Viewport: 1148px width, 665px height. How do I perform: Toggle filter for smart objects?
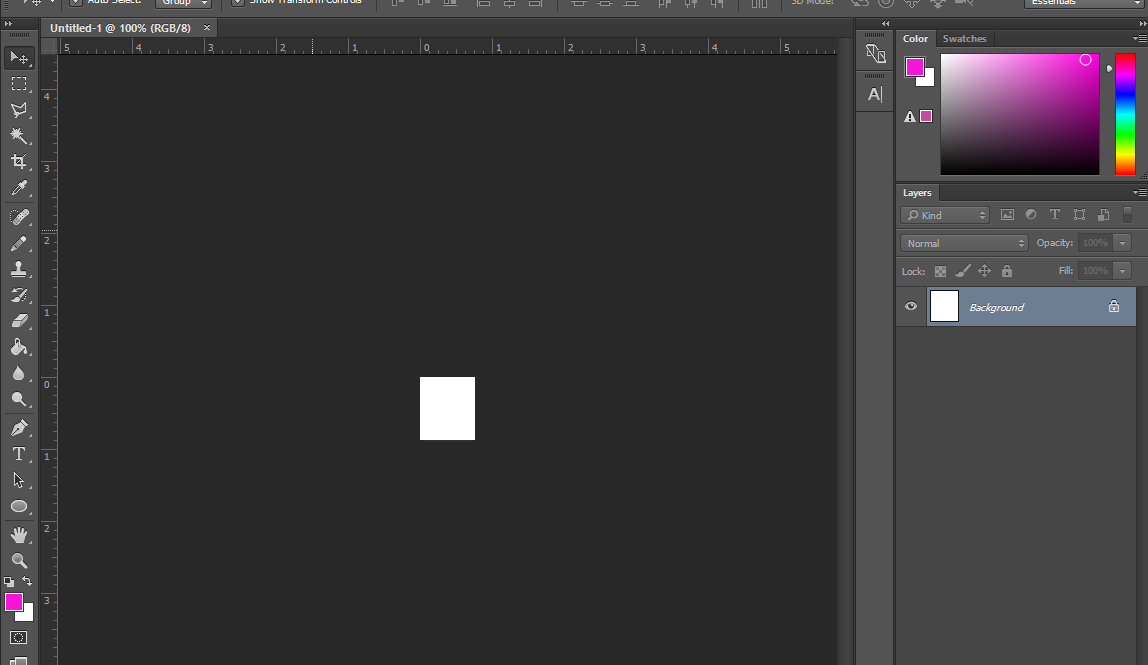[x=1103, y=215]
